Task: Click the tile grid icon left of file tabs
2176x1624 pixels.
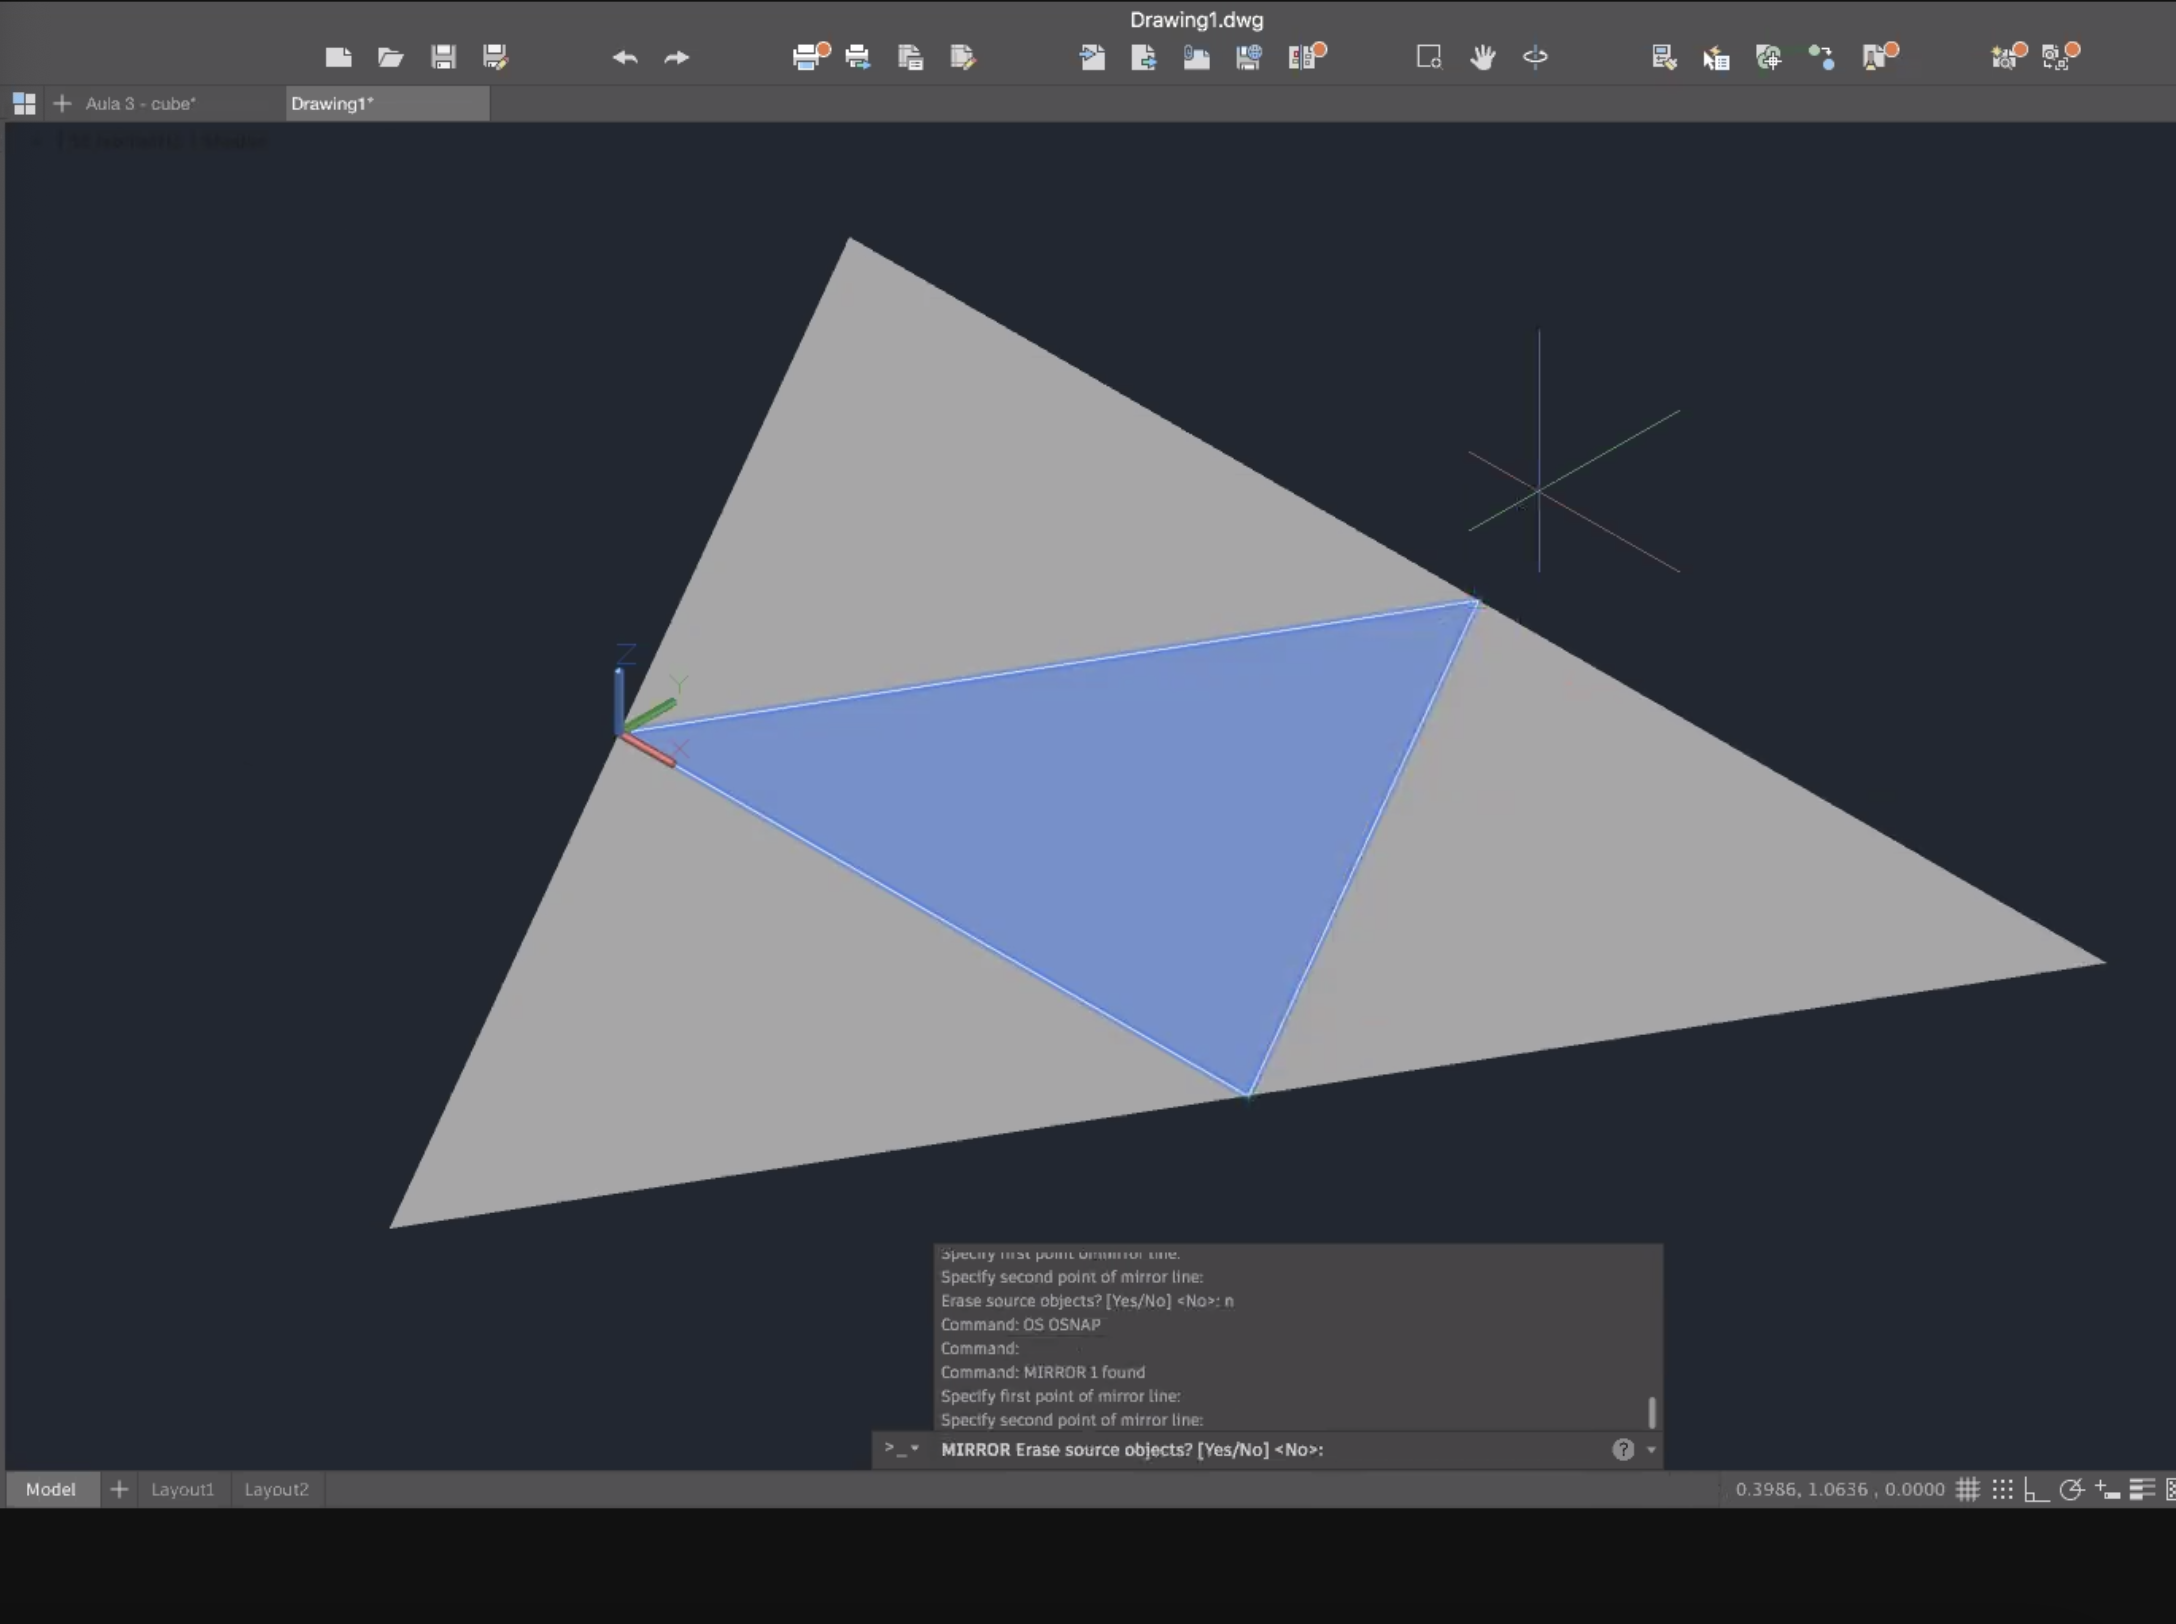Action: 24,103
